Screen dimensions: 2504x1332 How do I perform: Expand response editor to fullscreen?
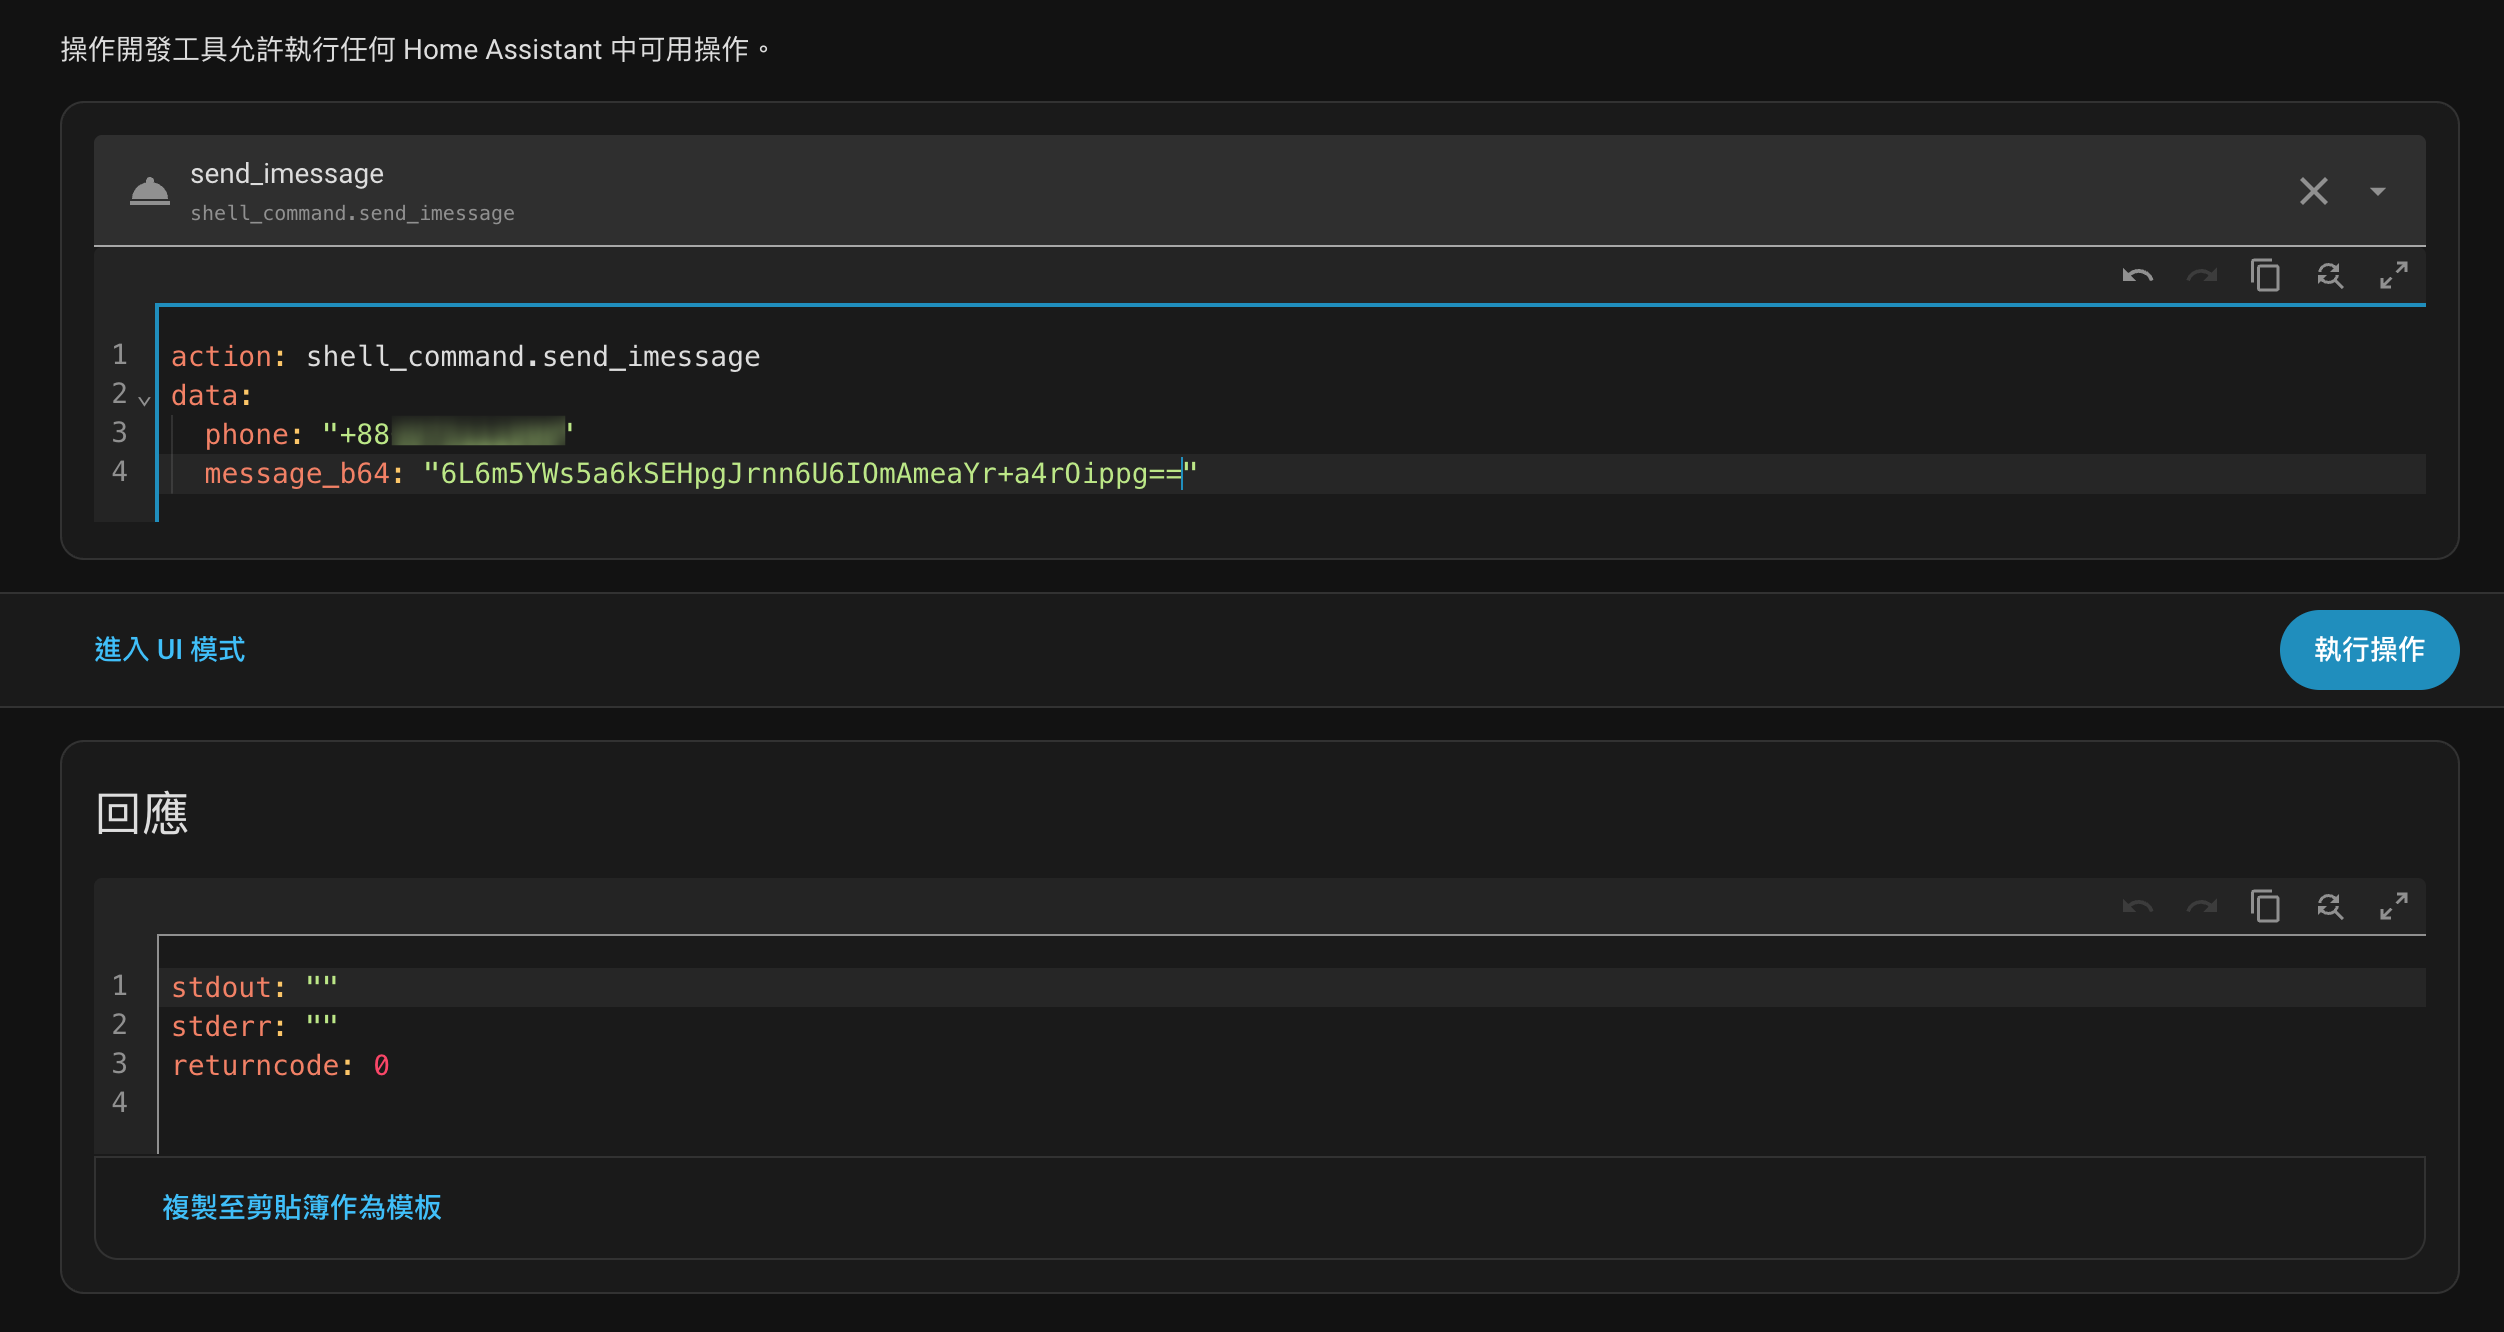tap(2393, 906)
